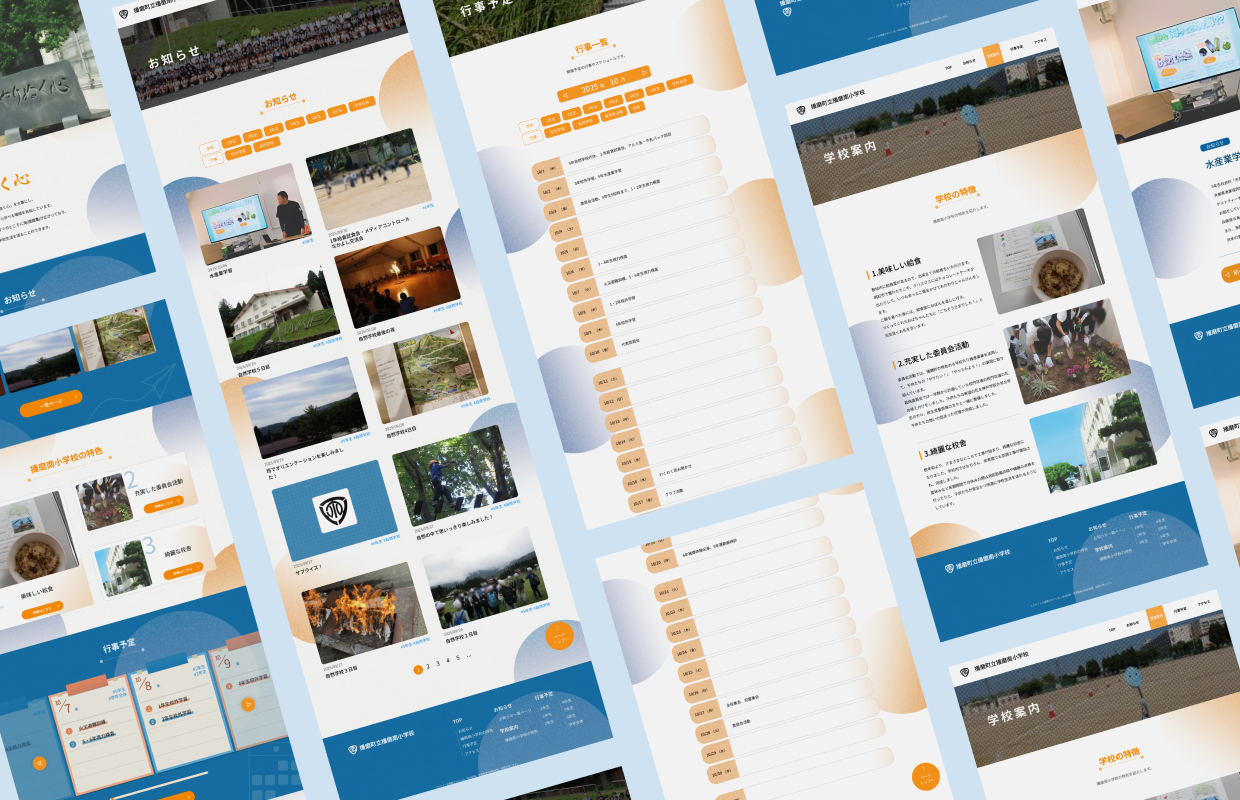Open the tree-climbing photo article
This screenshot has height=800, width=1240.
[x=455, y=473]
